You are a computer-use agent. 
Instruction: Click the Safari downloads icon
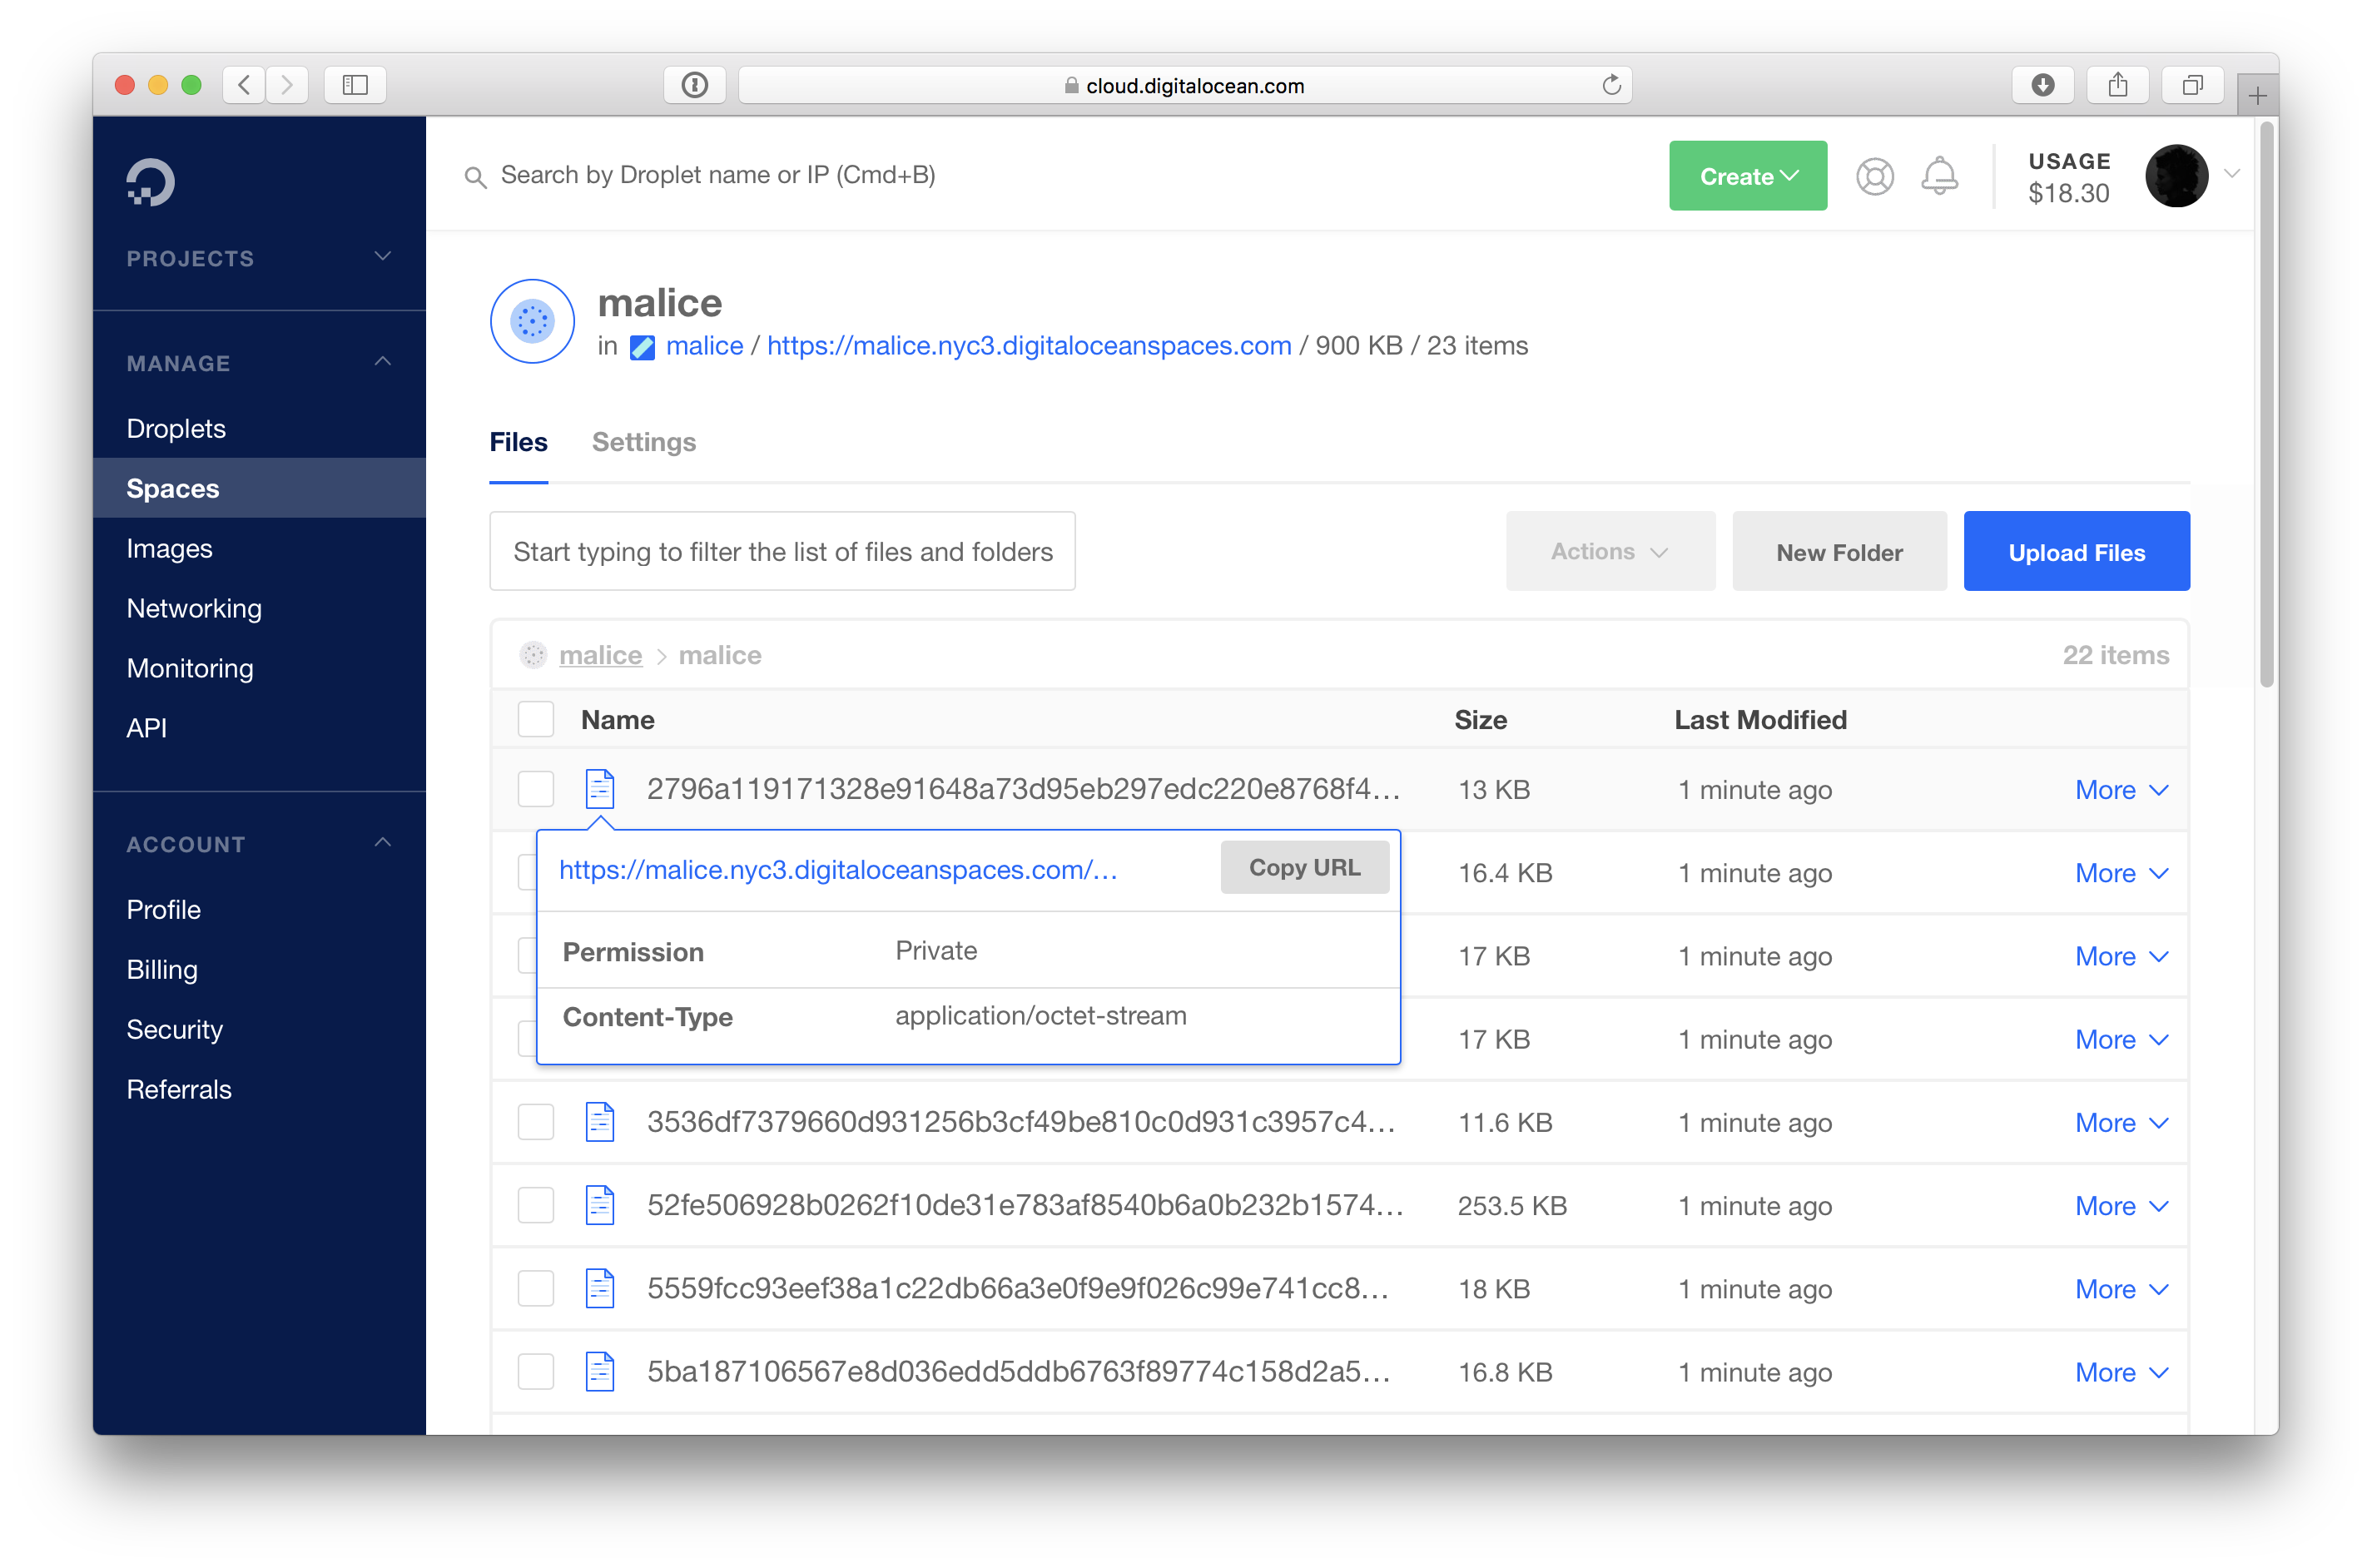(2042, 85)
